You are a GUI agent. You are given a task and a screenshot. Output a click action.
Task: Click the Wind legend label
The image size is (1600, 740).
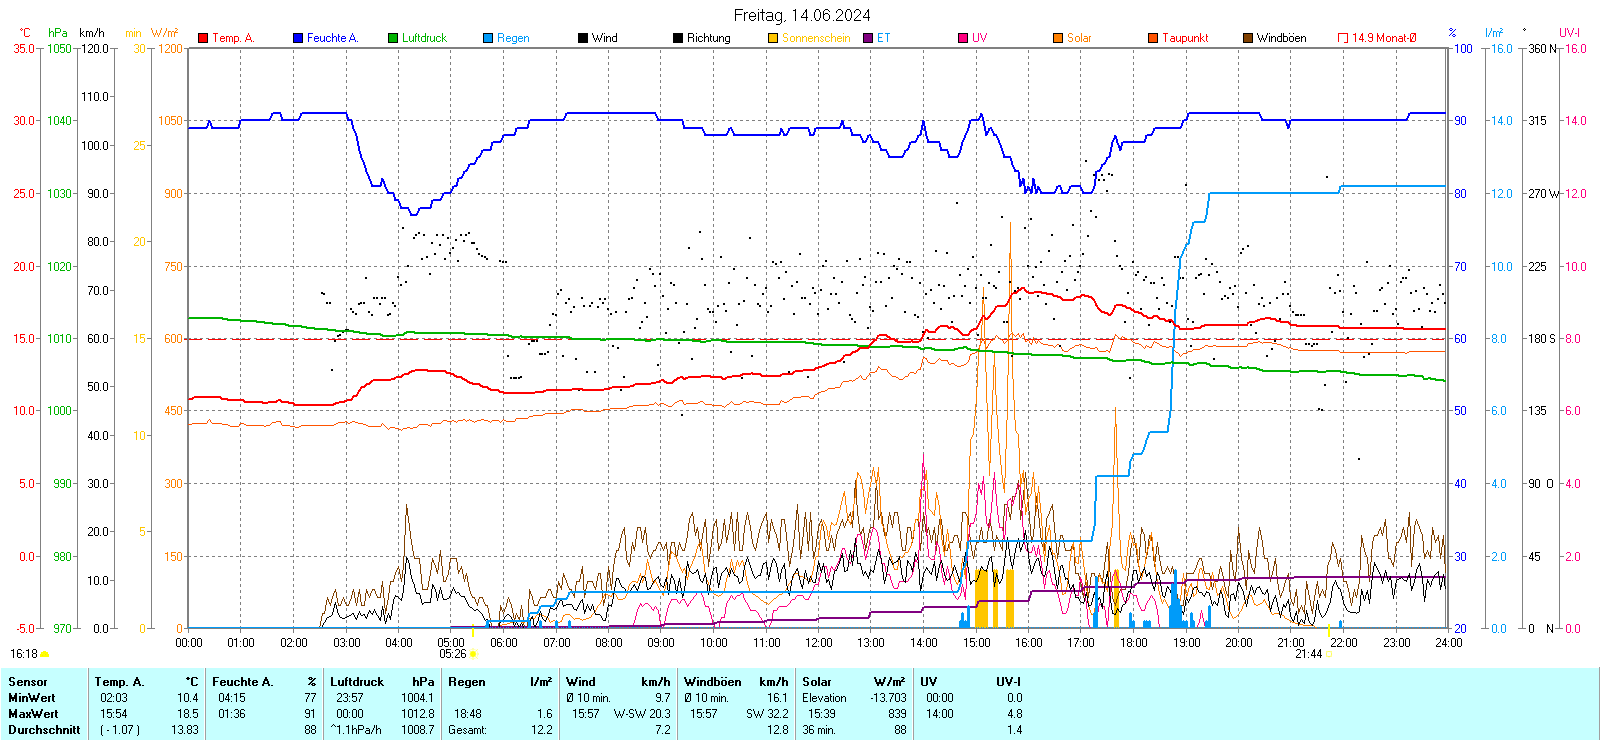point(604,38)
